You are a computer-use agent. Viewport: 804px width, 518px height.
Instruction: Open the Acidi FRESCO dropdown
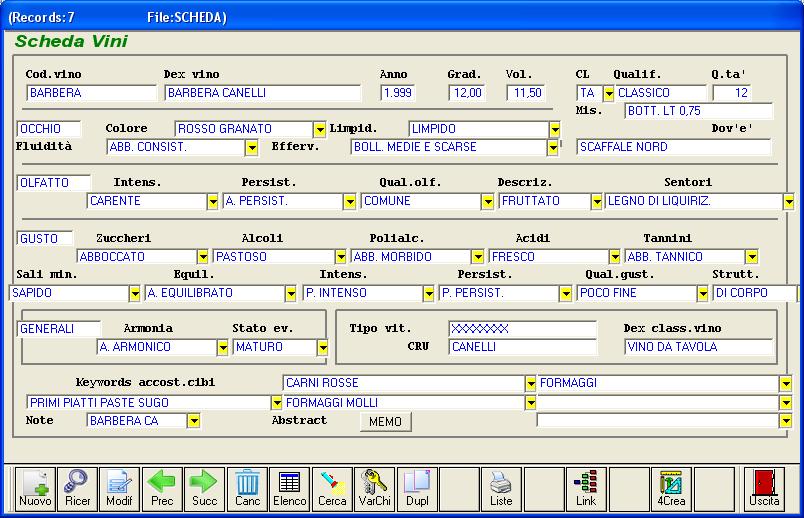pyautogui.click(x=615, y=256)
